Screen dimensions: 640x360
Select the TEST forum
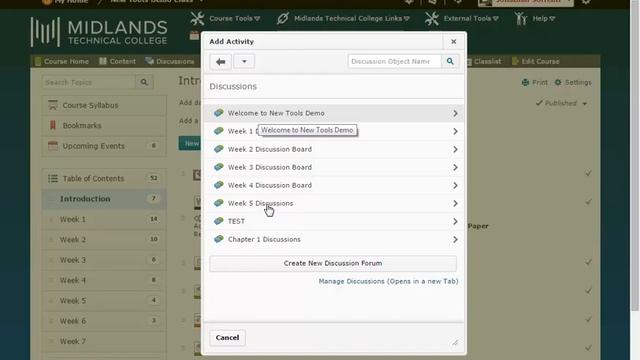[x=333, y=221]
